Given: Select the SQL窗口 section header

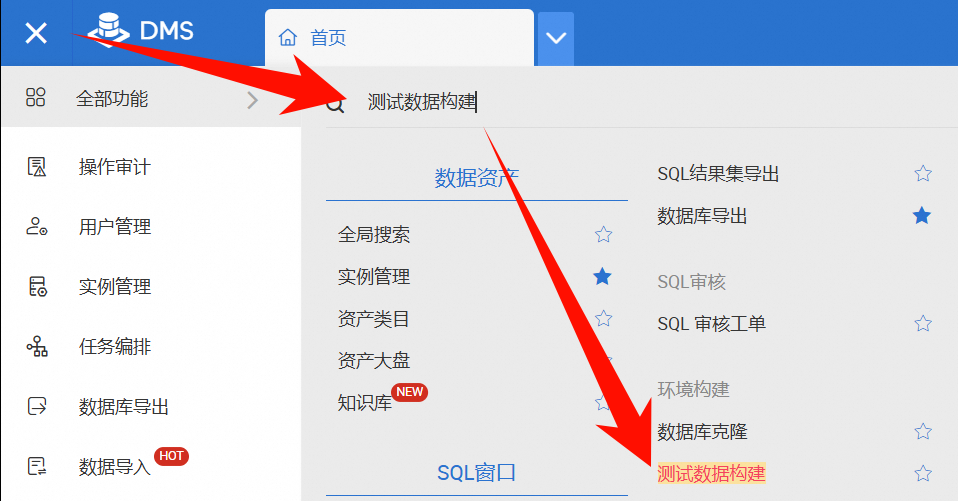Looking at the screenshot, I should click(477, 473).
